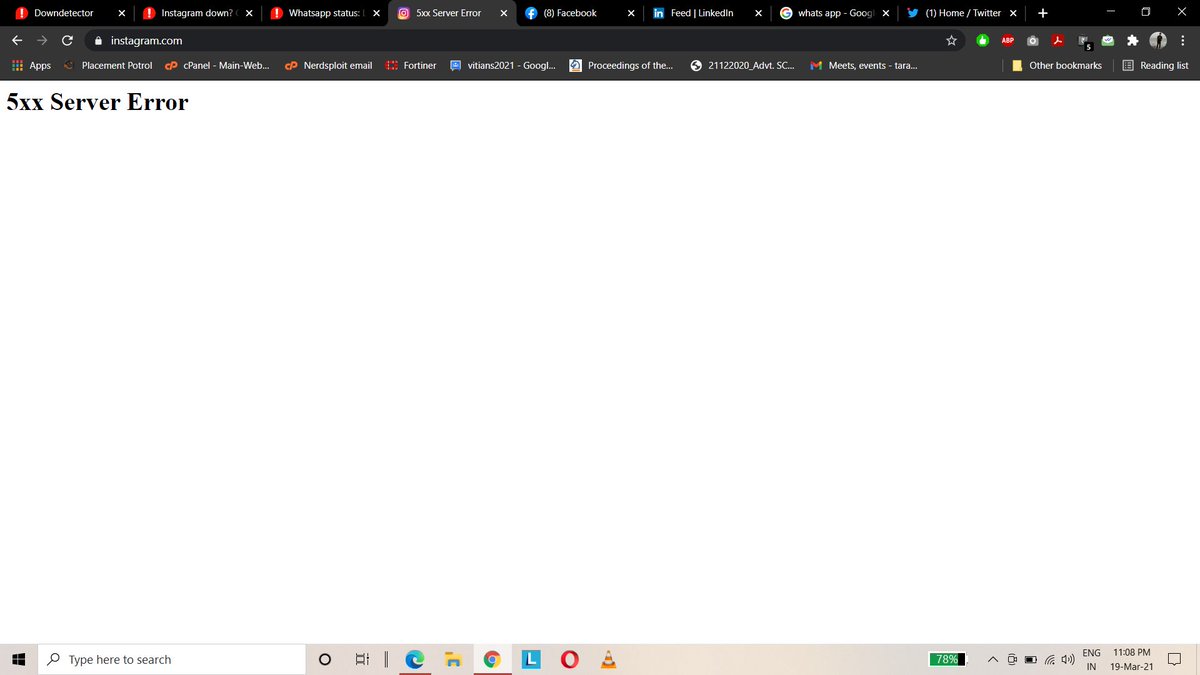This screenshot has width=1200, height=675.
Task: Click the puzzle-piece extensions icon
Action: (1131, 40)
